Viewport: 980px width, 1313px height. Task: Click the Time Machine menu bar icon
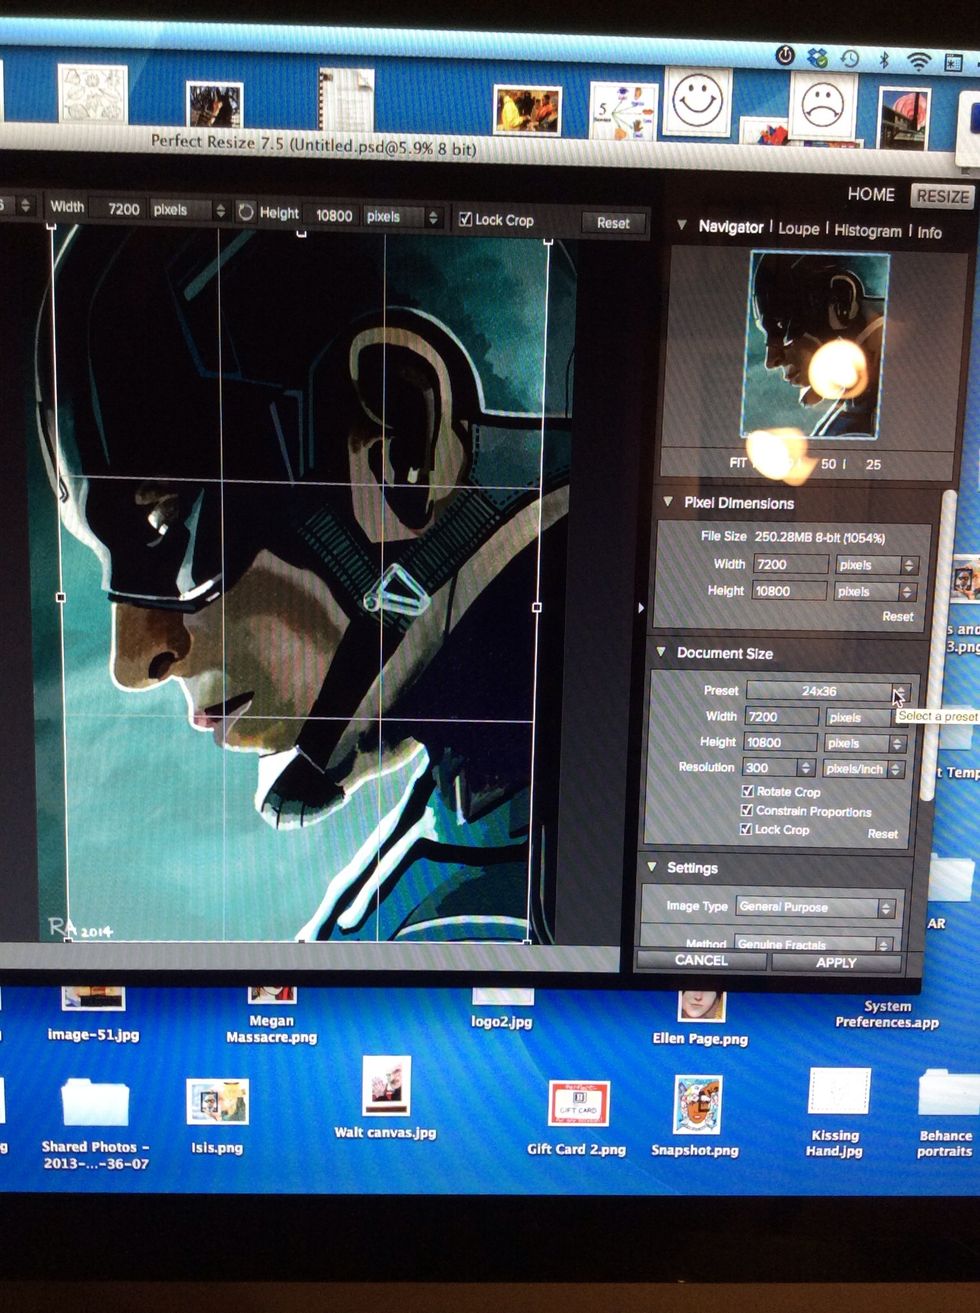pos(850,59)
